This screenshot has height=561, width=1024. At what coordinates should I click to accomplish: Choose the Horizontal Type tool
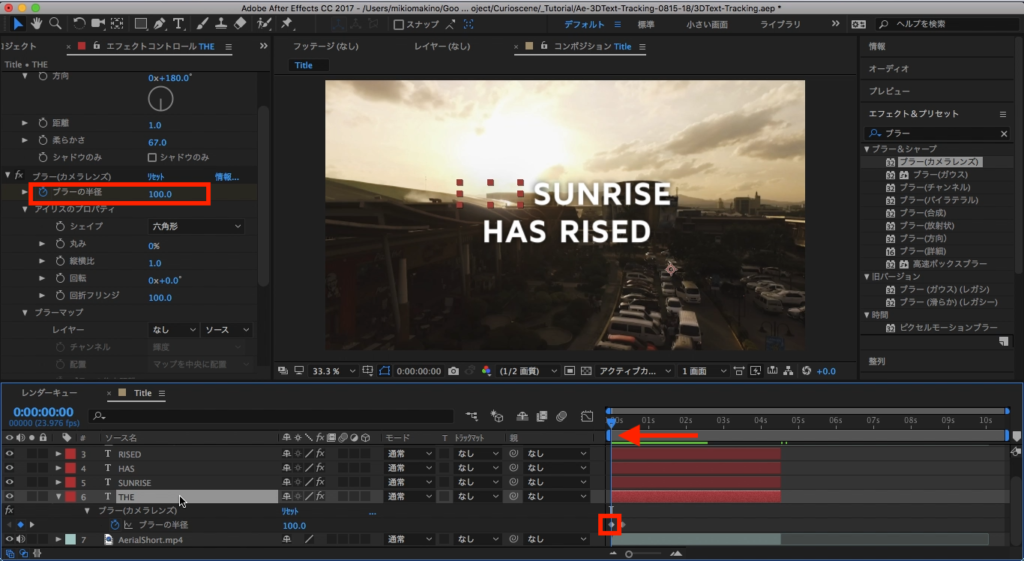point(179,23)
